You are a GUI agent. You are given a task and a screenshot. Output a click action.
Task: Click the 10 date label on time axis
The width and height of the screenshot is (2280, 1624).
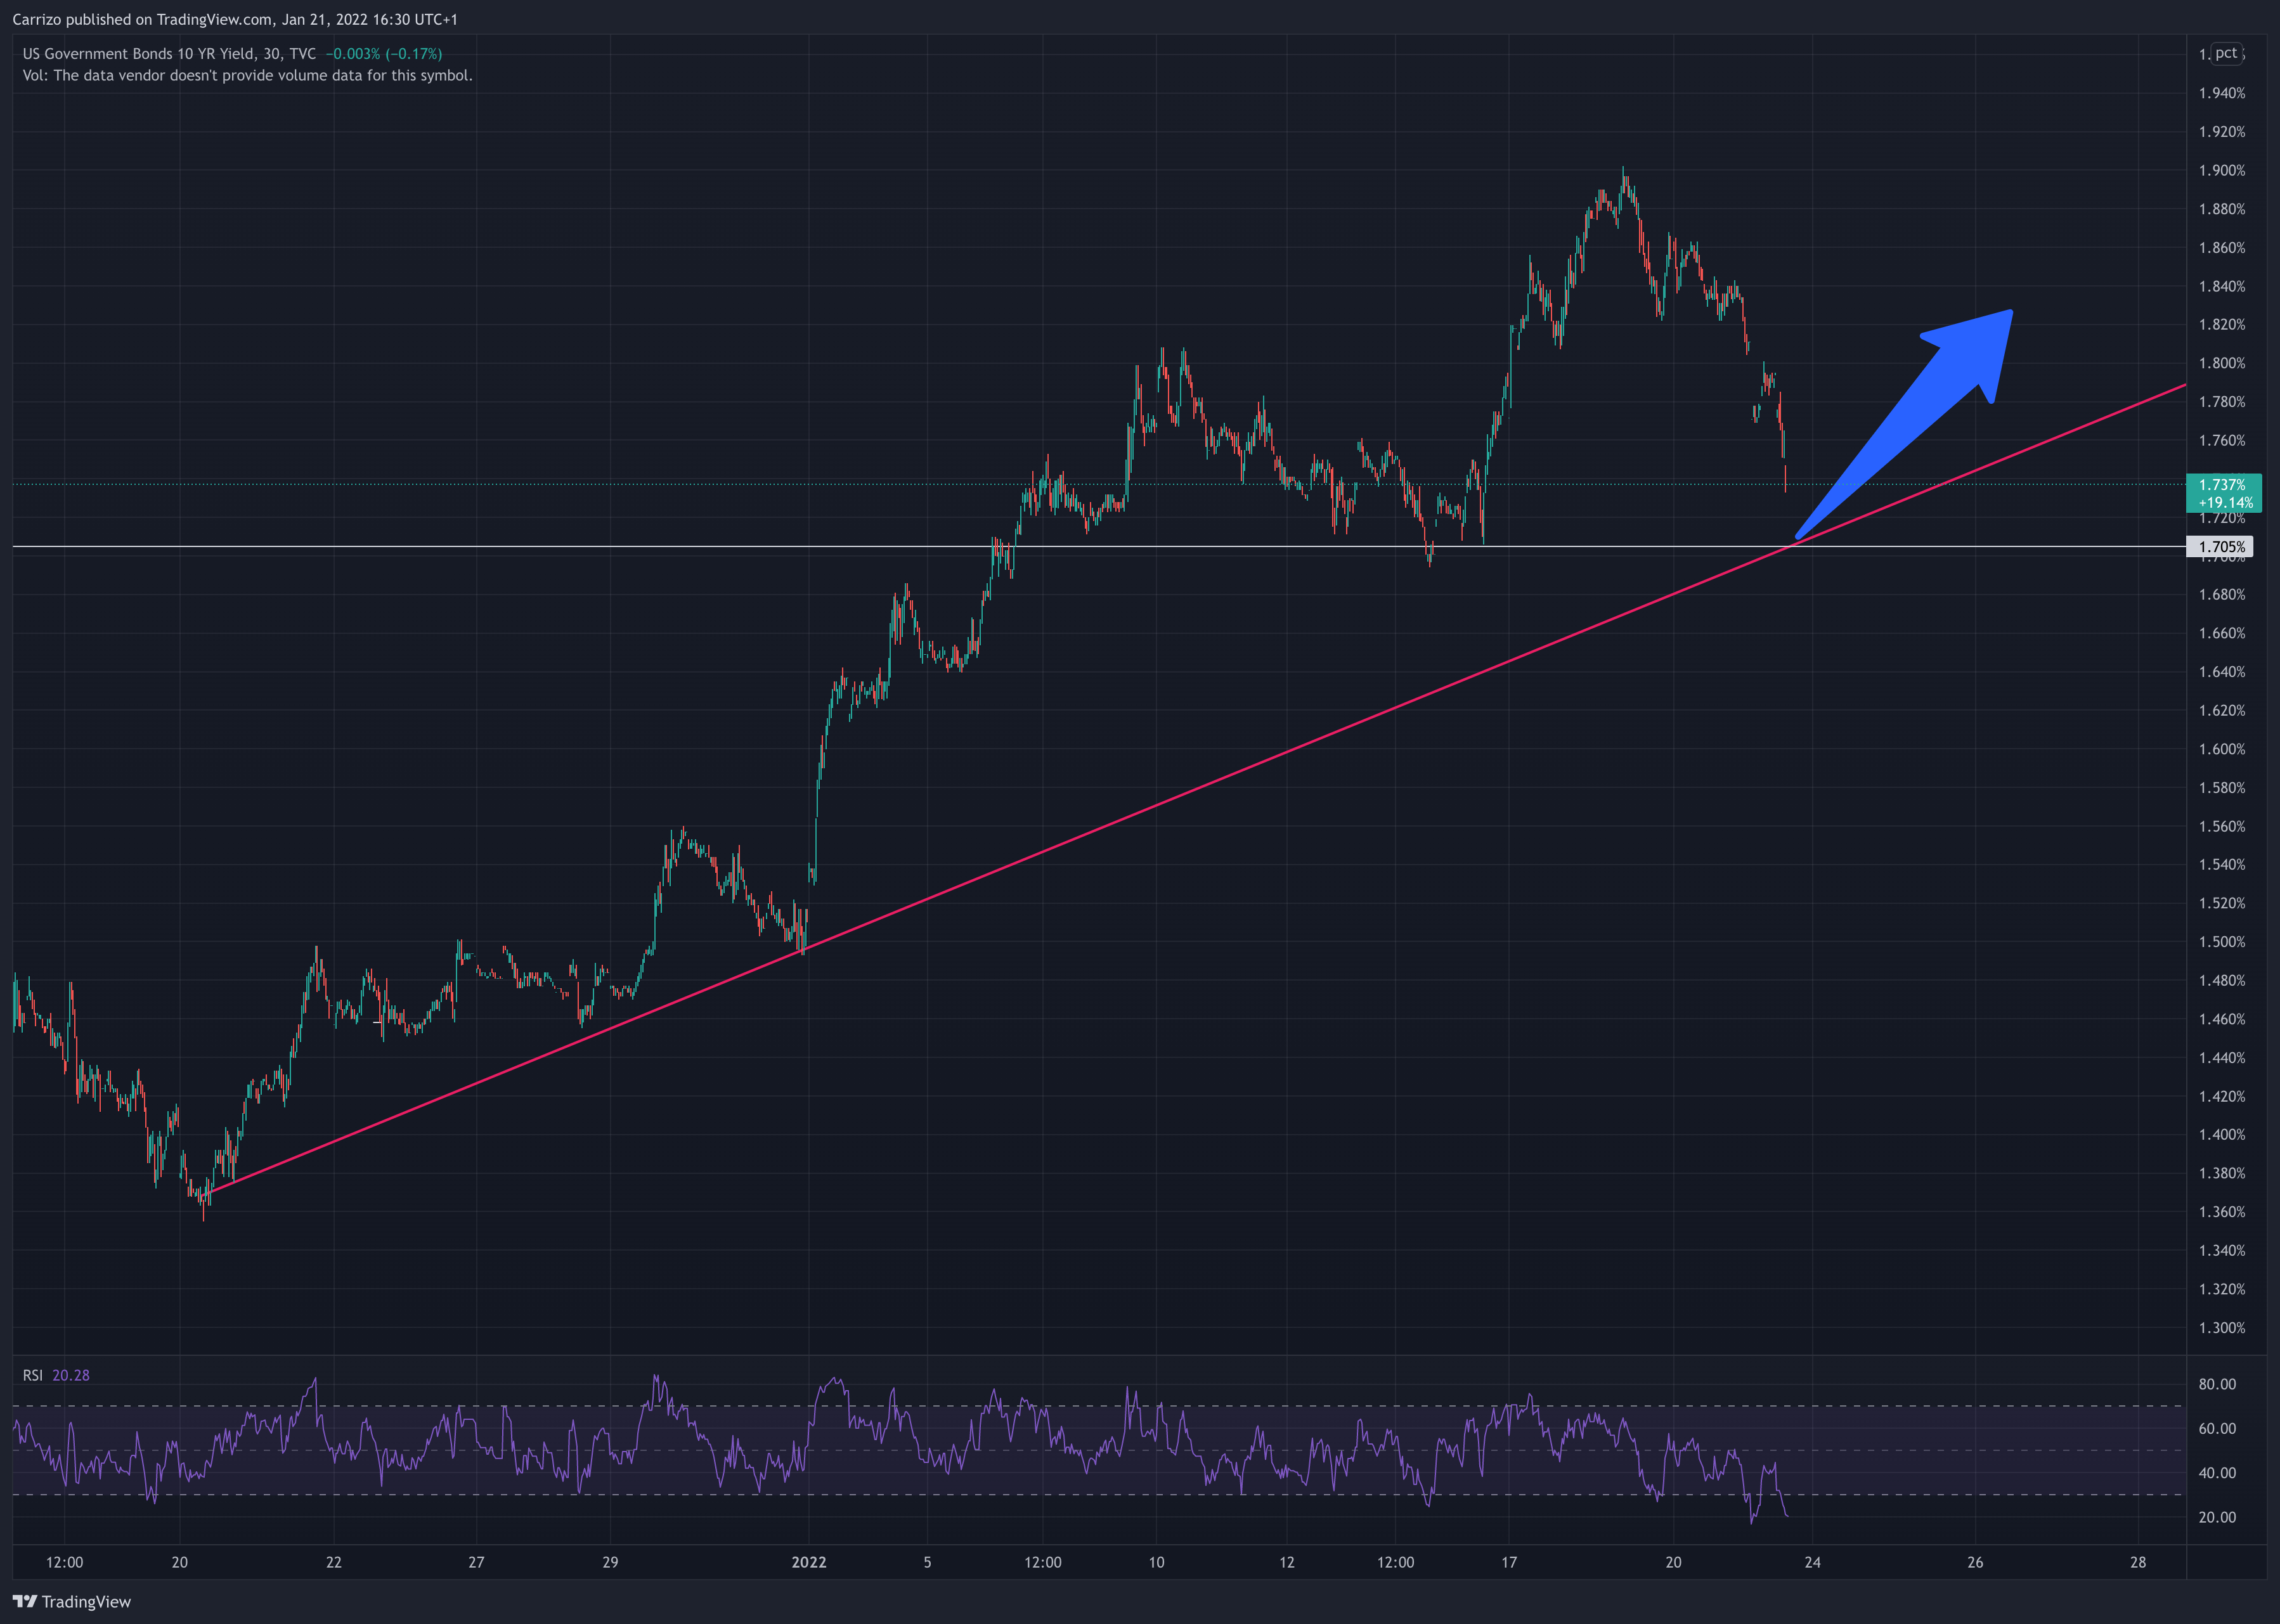pos(1156,1562)
